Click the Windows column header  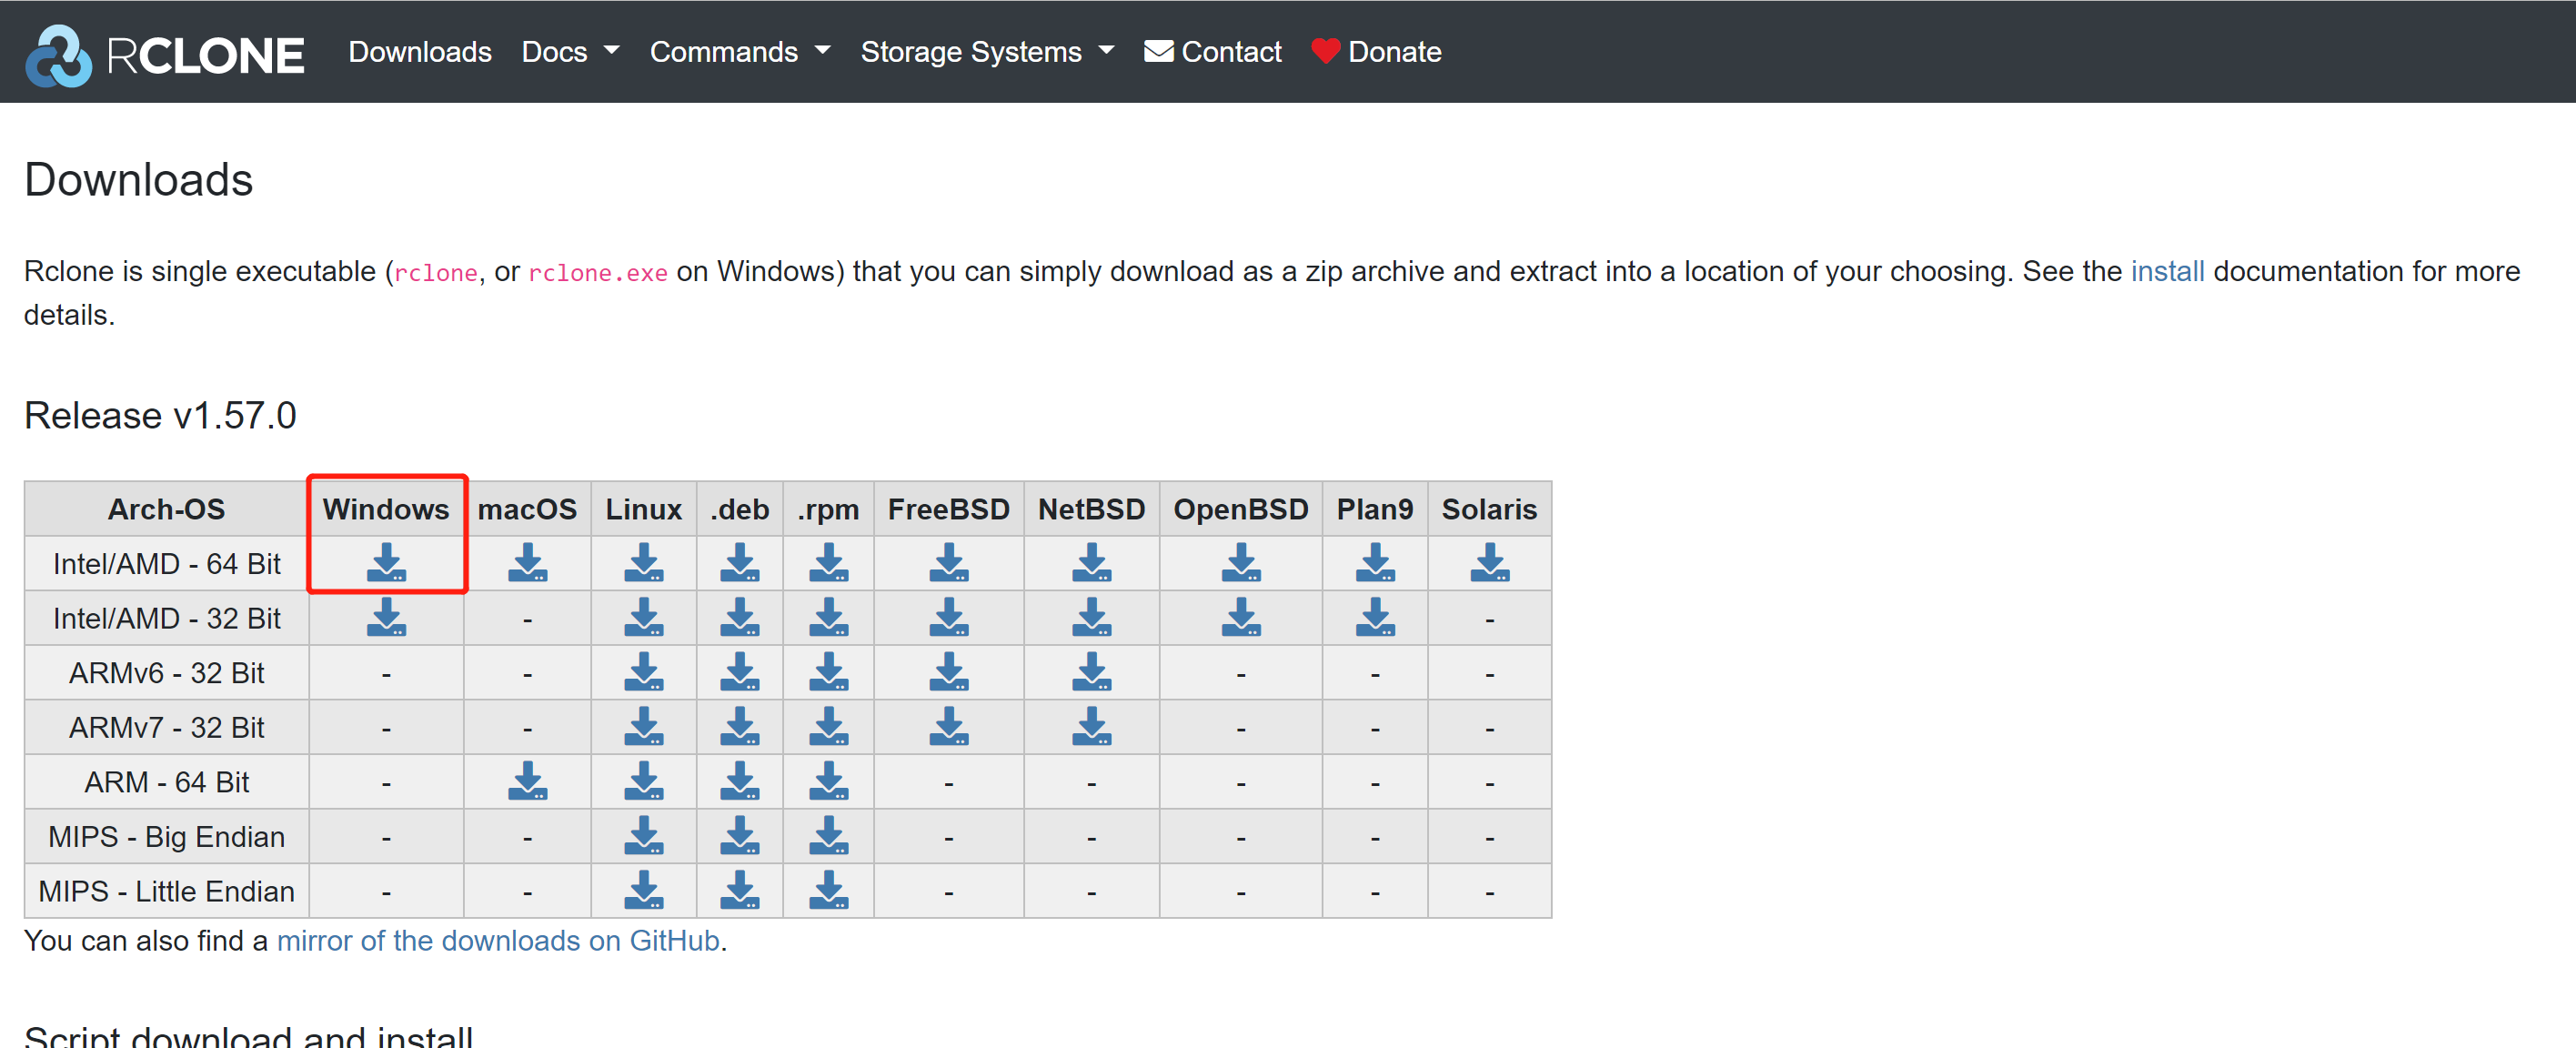(x=386, y=509)
